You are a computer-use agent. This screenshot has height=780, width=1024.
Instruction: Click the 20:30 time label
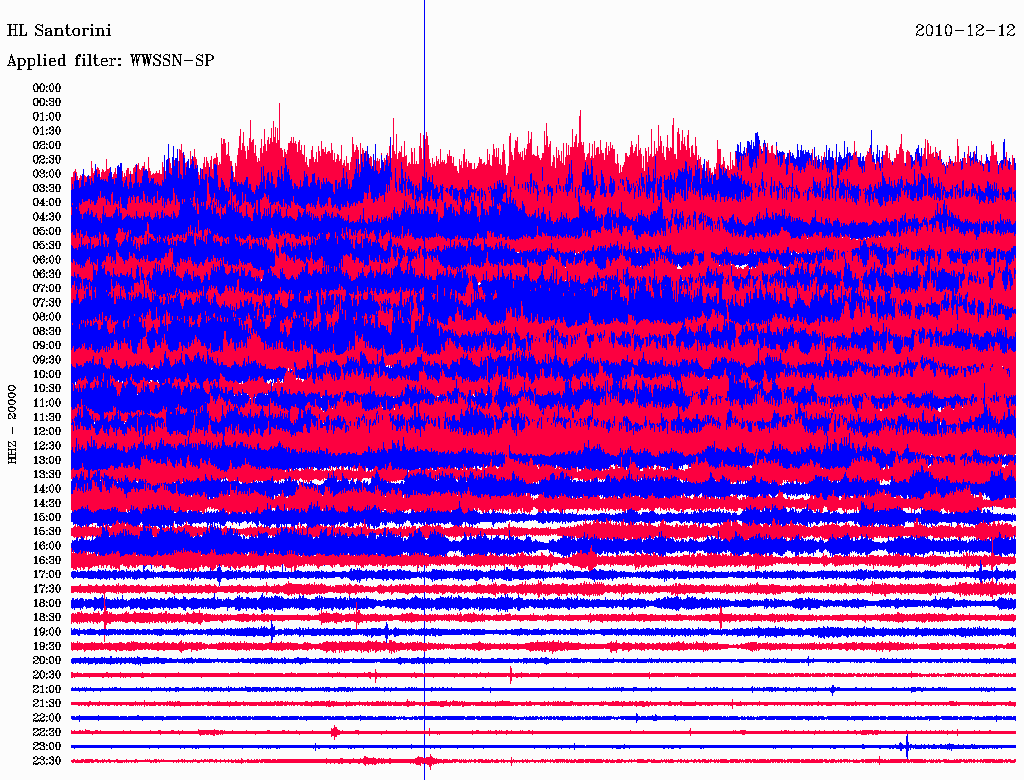point(47,675)
